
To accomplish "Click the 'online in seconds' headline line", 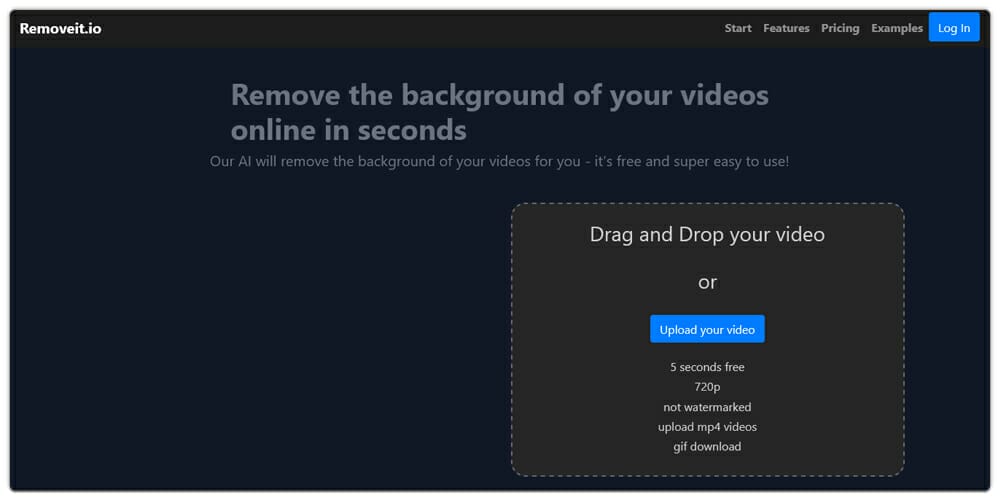I will click(x=348, y=130).
